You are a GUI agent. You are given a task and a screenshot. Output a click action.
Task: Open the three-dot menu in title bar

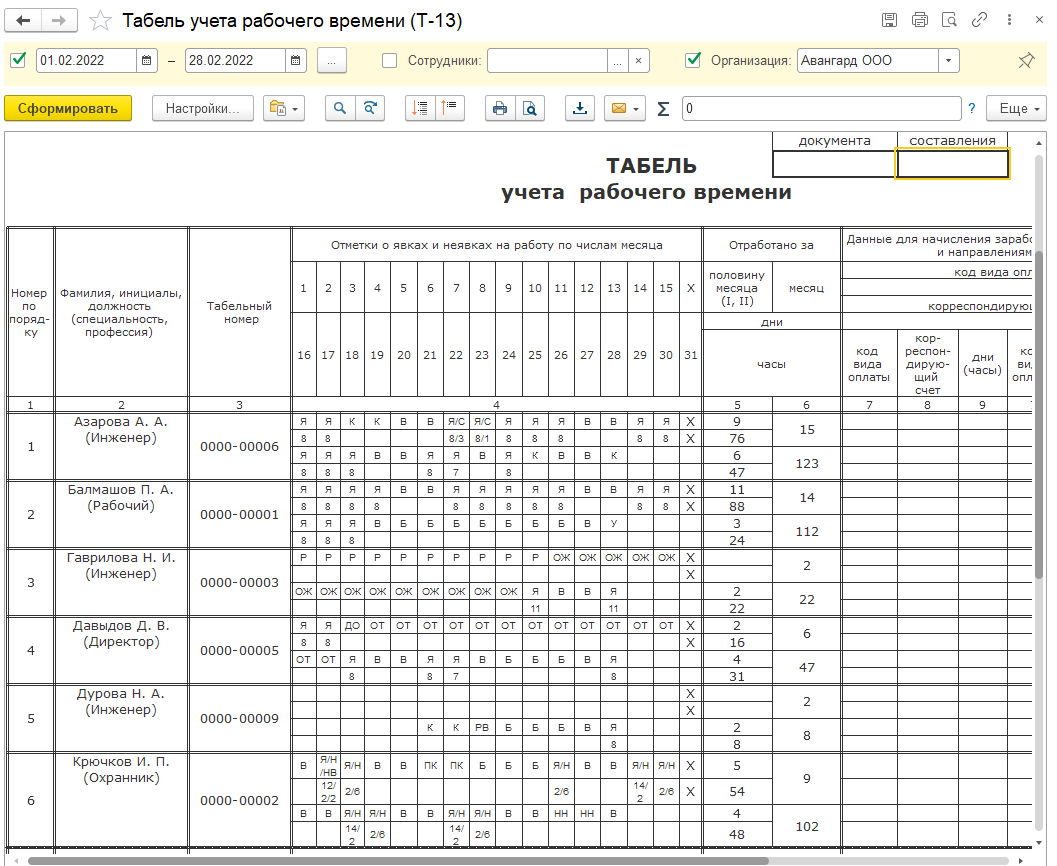(x=1008, y=20)
